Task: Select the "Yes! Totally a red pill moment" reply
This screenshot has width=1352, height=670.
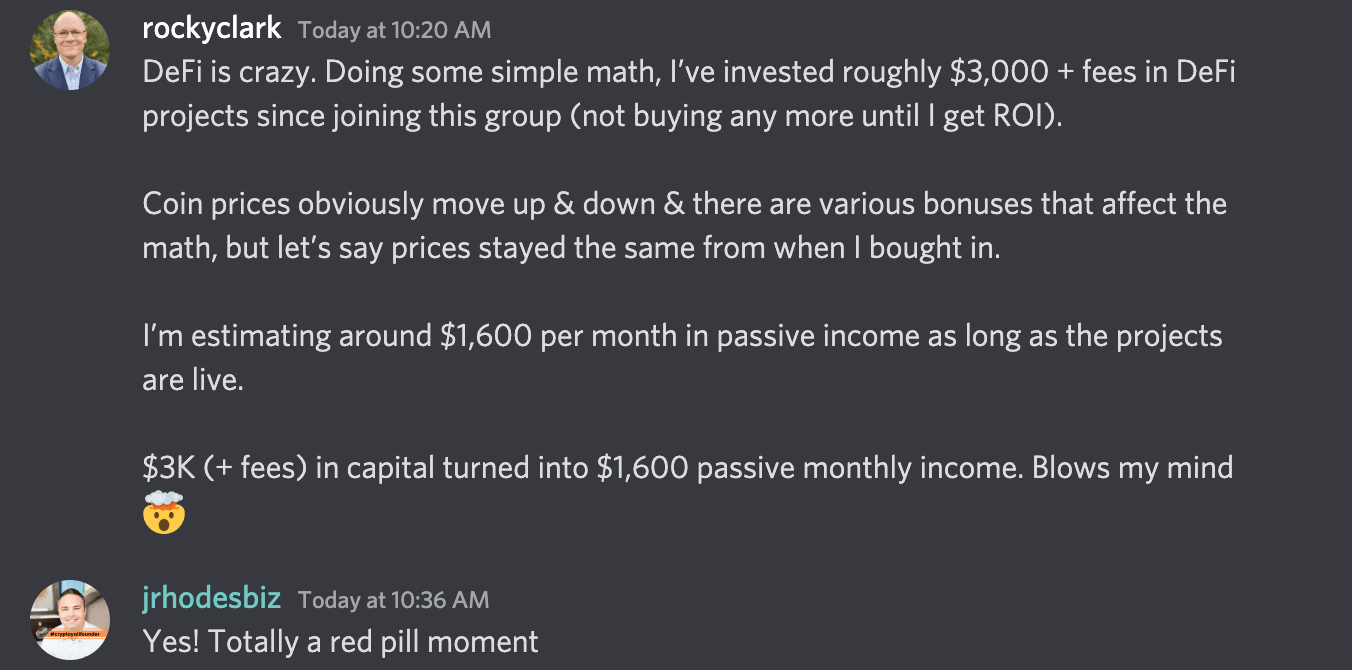Action: click(x=341, y=641)
